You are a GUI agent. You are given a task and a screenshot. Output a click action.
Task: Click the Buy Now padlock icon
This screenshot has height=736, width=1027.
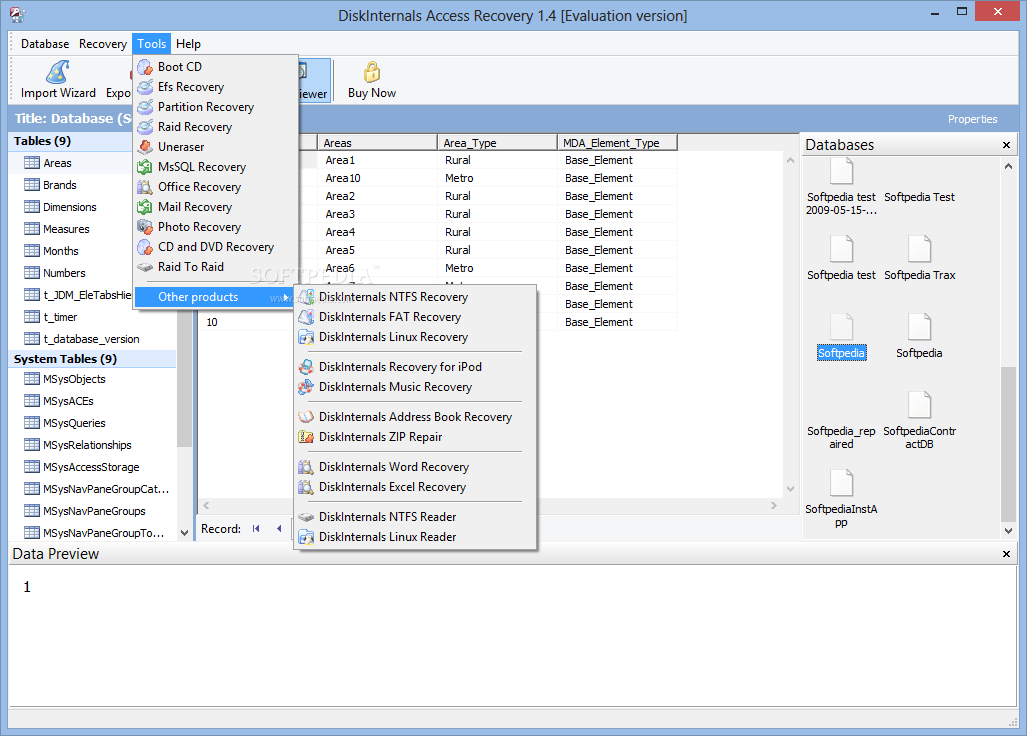[372, 72]
